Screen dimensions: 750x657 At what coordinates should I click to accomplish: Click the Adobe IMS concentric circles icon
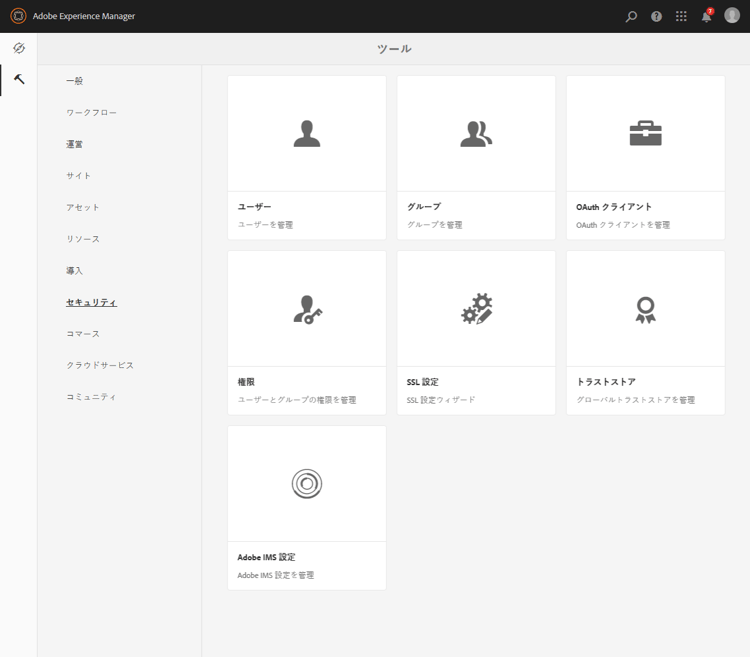coord(307,483)
